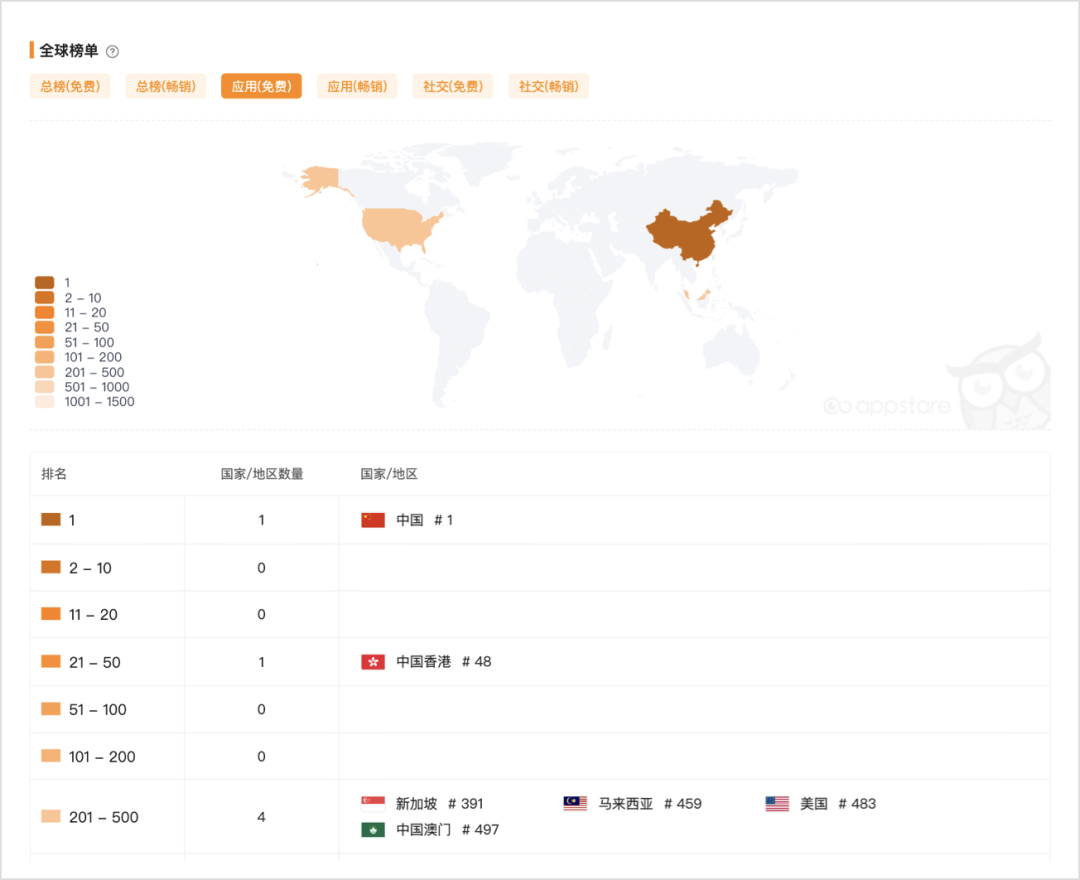Click the 11 – 20 rank row label
Image resolution: width=1080 pixels, height=880 pixels.
pos(93,614)
